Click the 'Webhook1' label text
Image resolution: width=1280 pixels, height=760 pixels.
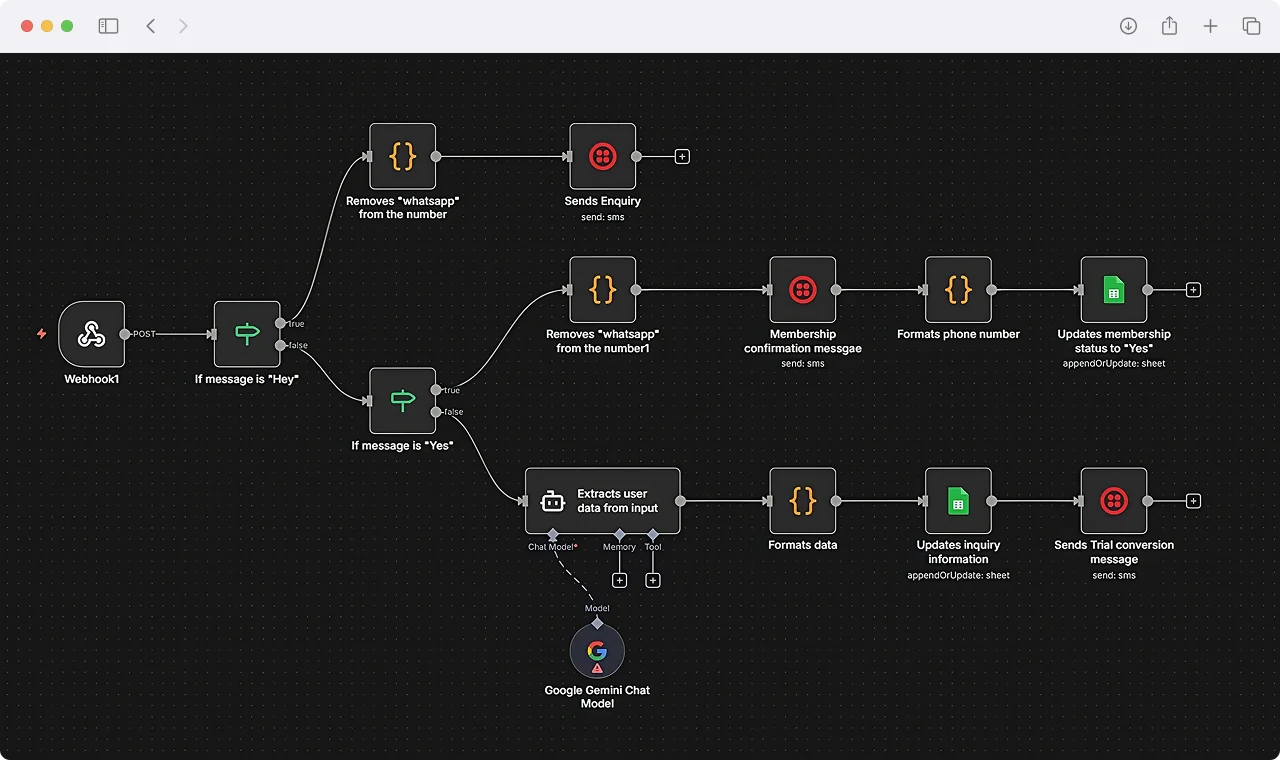click(x=92, y=379)
